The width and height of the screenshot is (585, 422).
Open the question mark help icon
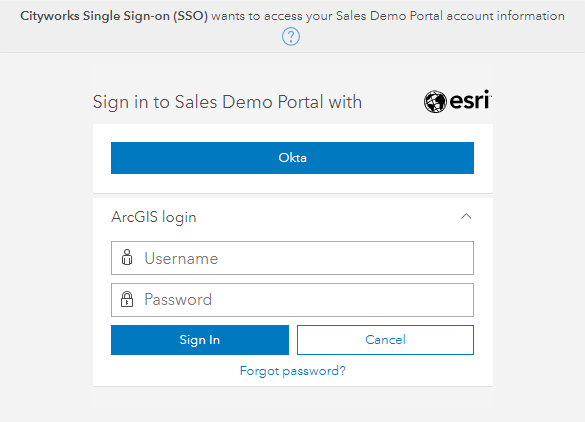point(291,37)
